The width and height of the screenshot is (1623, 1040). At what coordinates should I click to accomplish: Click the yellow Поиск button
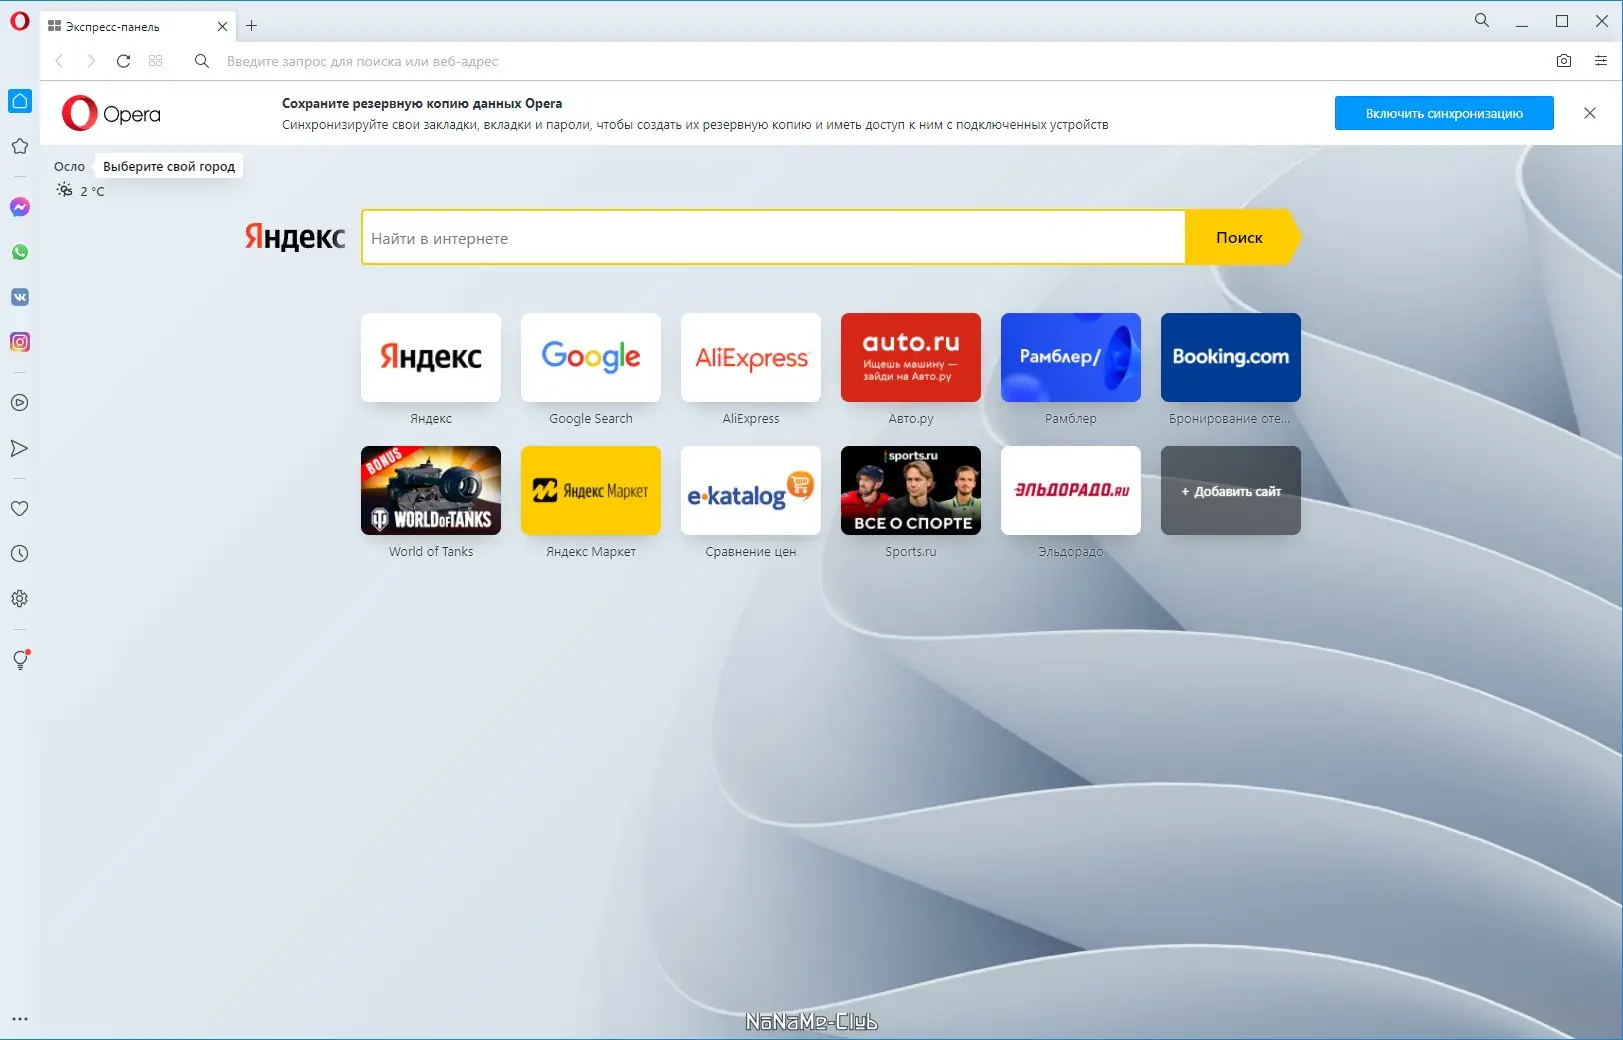pos(1241,238)
